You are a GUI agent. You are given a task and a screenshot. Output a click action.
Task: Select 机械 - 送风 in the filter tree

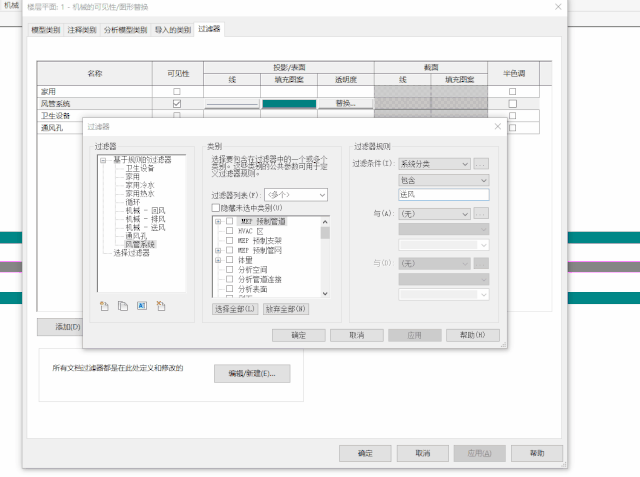click(145, 228)
